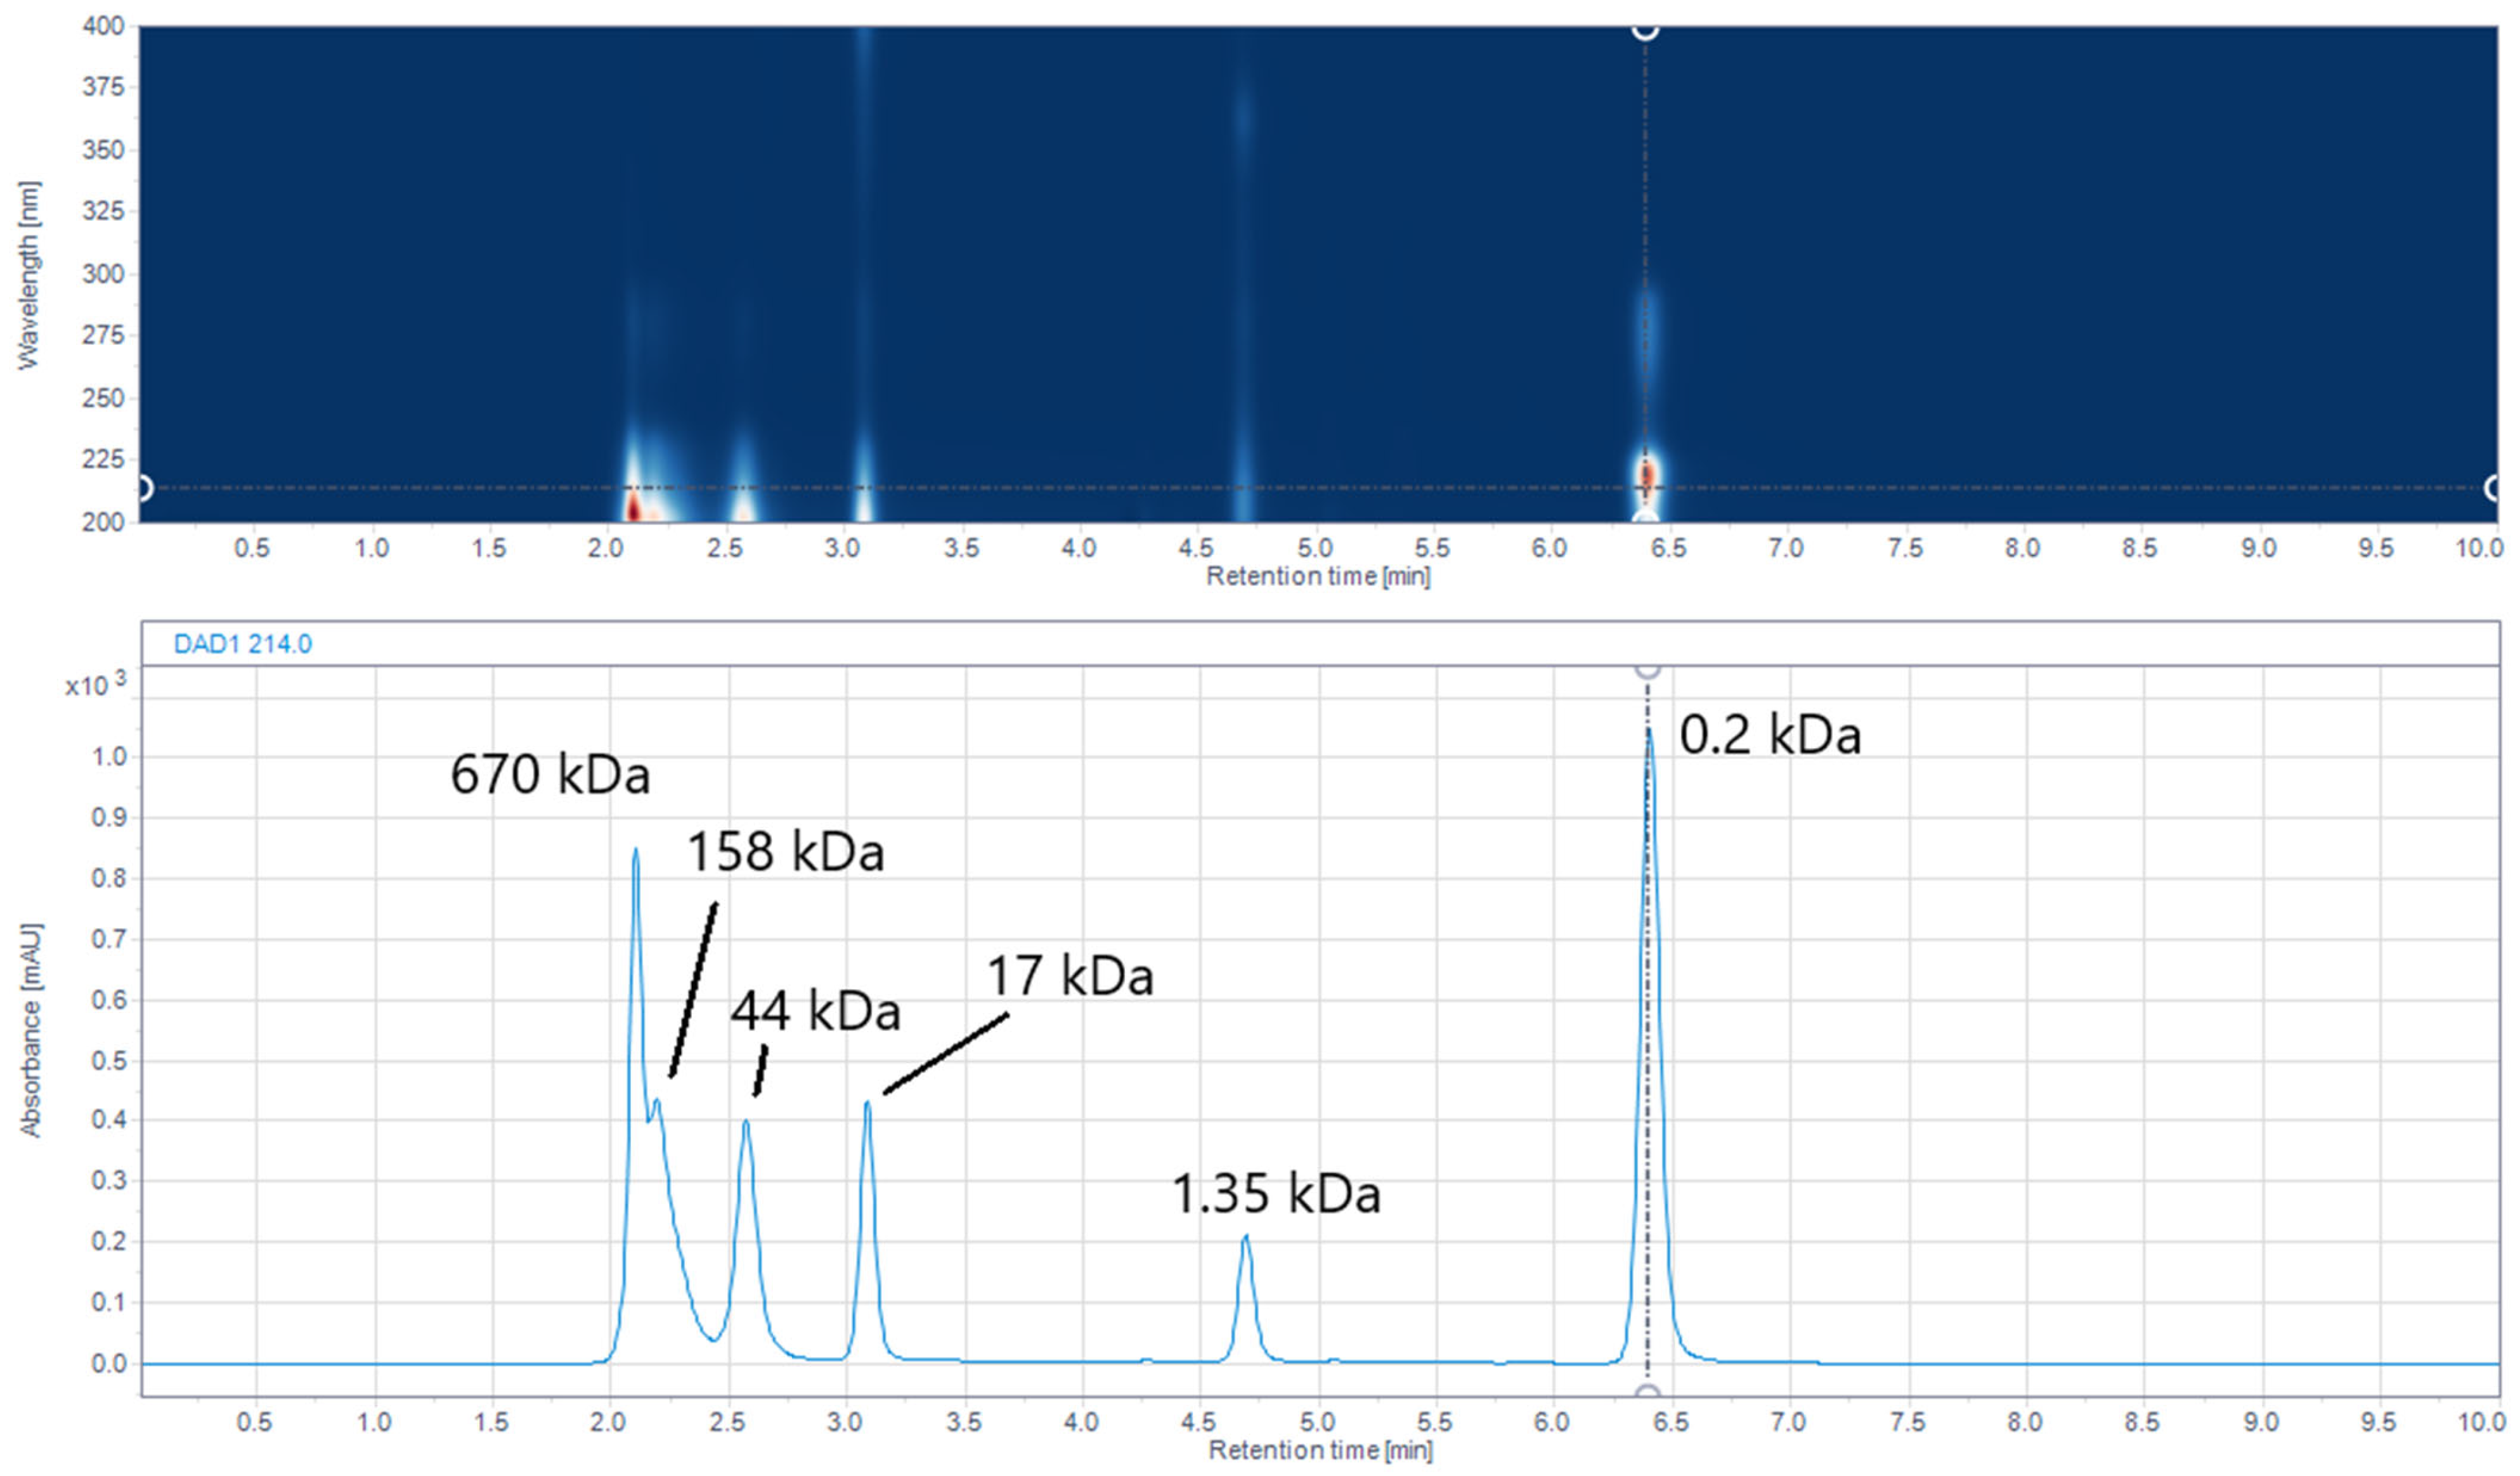Click the top handle of the heatmap vertical cursor
The width and height of the screenshot is (2520, 1476).
tap(1645, 29)
